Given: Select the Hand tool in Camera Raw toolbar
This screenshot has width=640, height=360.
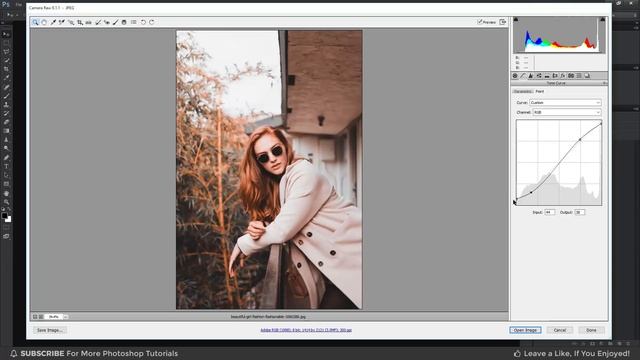Looking at the screenshot, I should [x=44, y=22].
